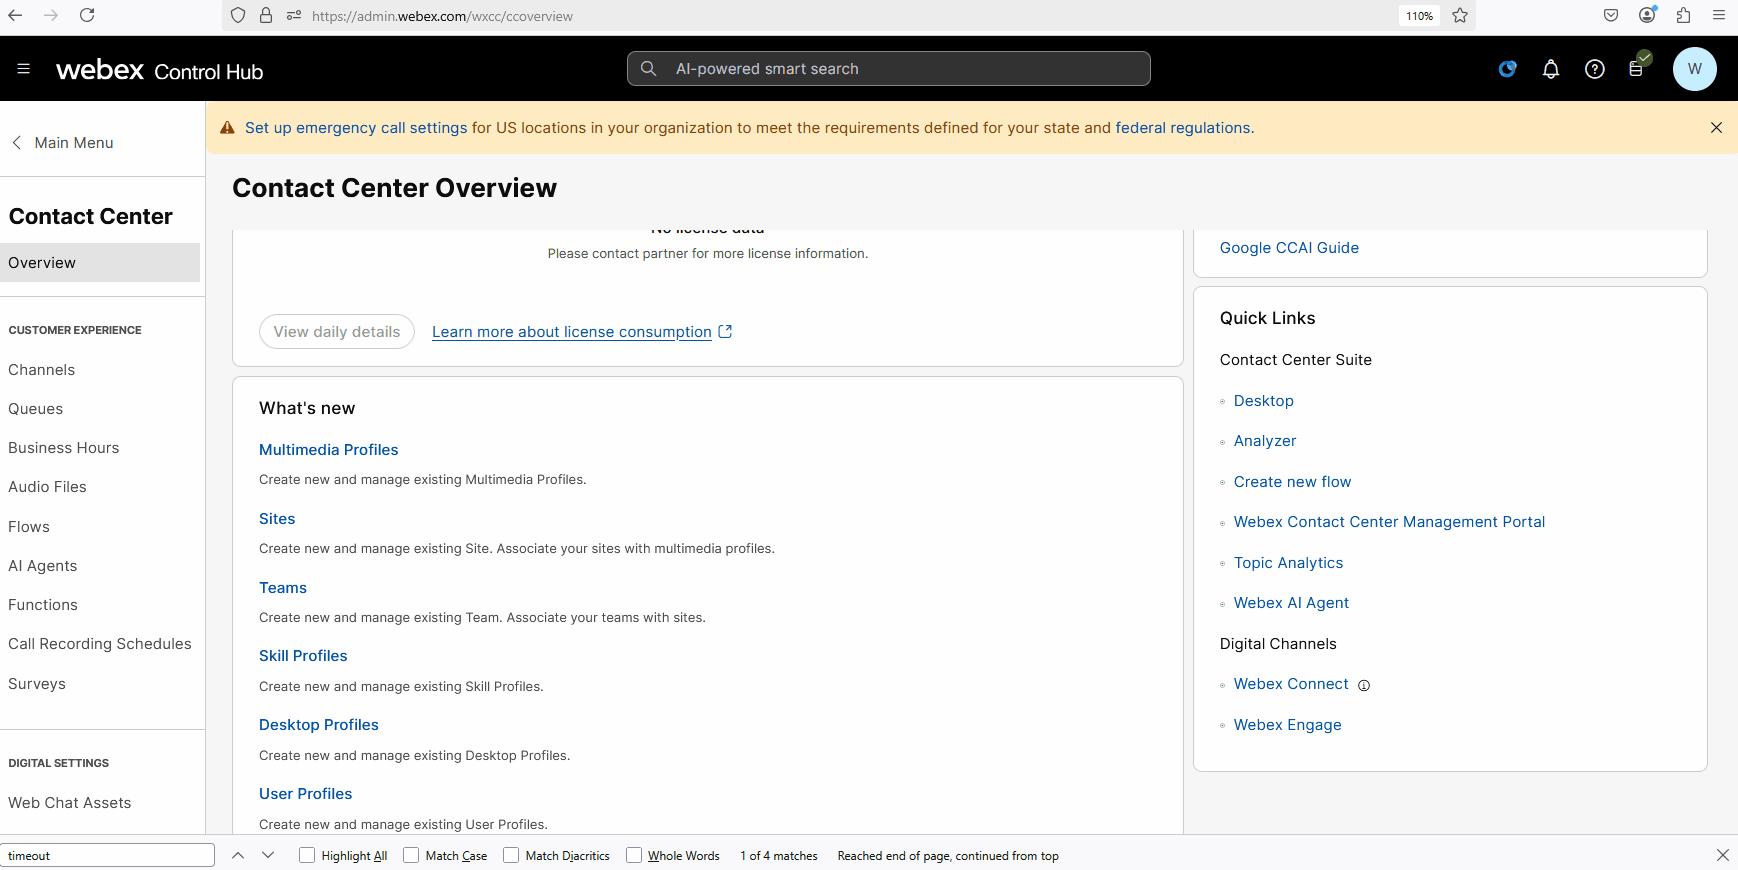Open the notifications bell
The height and width of the screenshot is (870, 1738).
1550,69
